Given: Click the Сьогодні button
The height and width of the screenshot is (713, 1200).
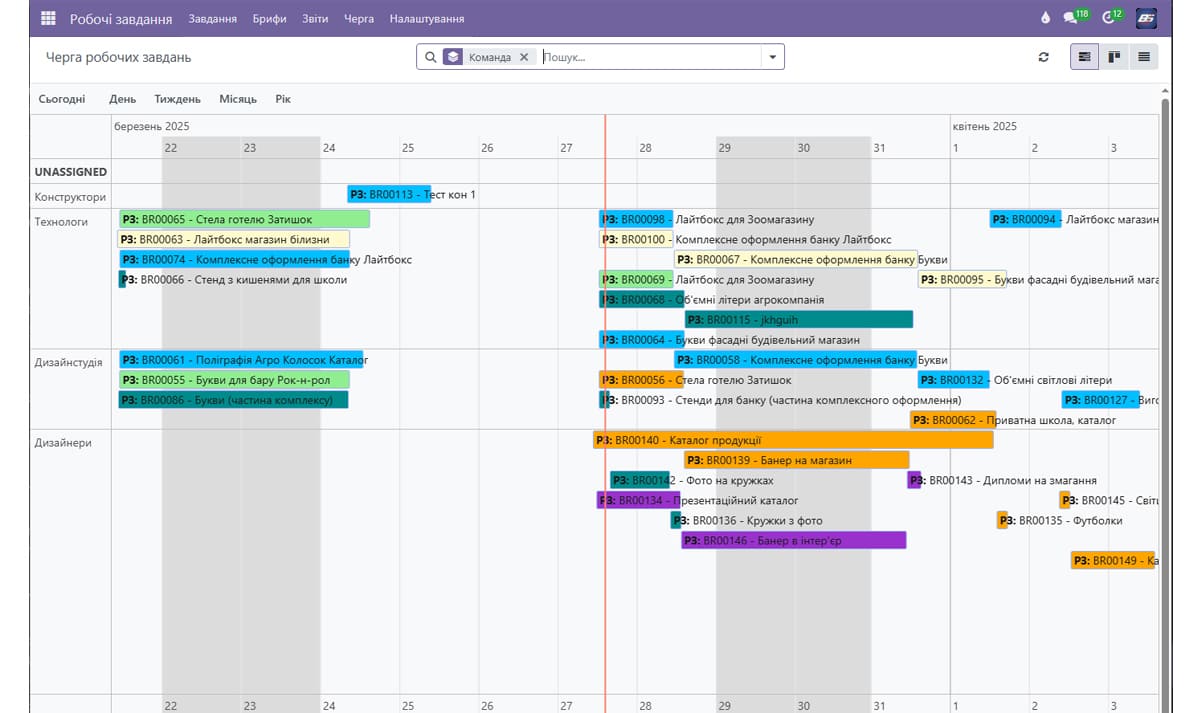Looking at the screenshot, I should [62, 99].
